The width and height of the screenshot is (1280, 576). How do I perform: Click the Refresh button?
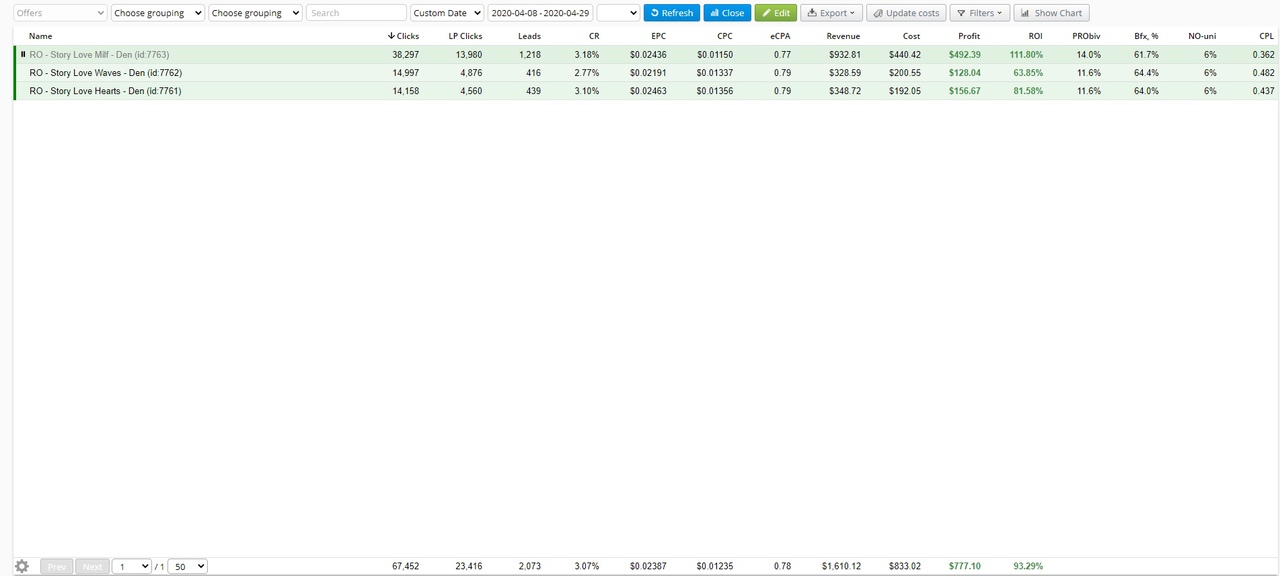[672, 13]
